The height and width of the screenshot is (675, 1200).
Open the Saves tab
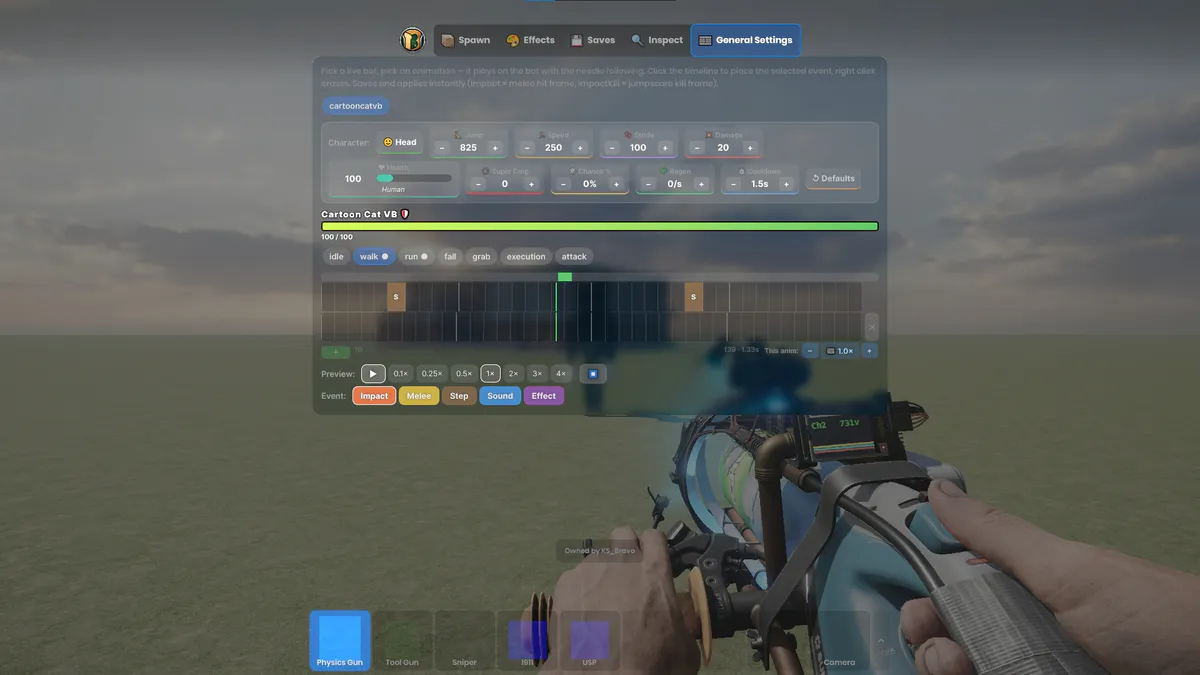pyautogui.click(x=593, y=40)
